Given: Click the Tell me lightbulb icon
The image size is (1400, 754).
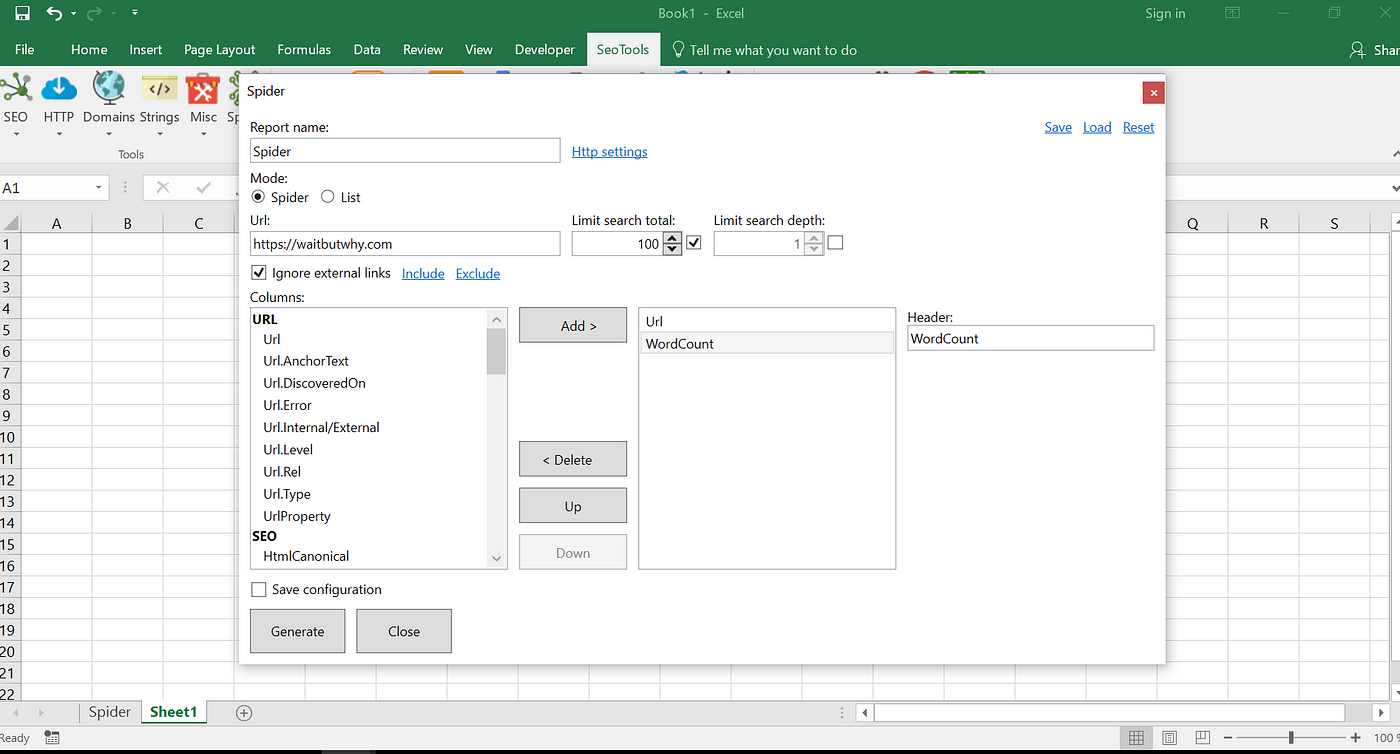Looking at the screenshot, I should coord(678,49).
